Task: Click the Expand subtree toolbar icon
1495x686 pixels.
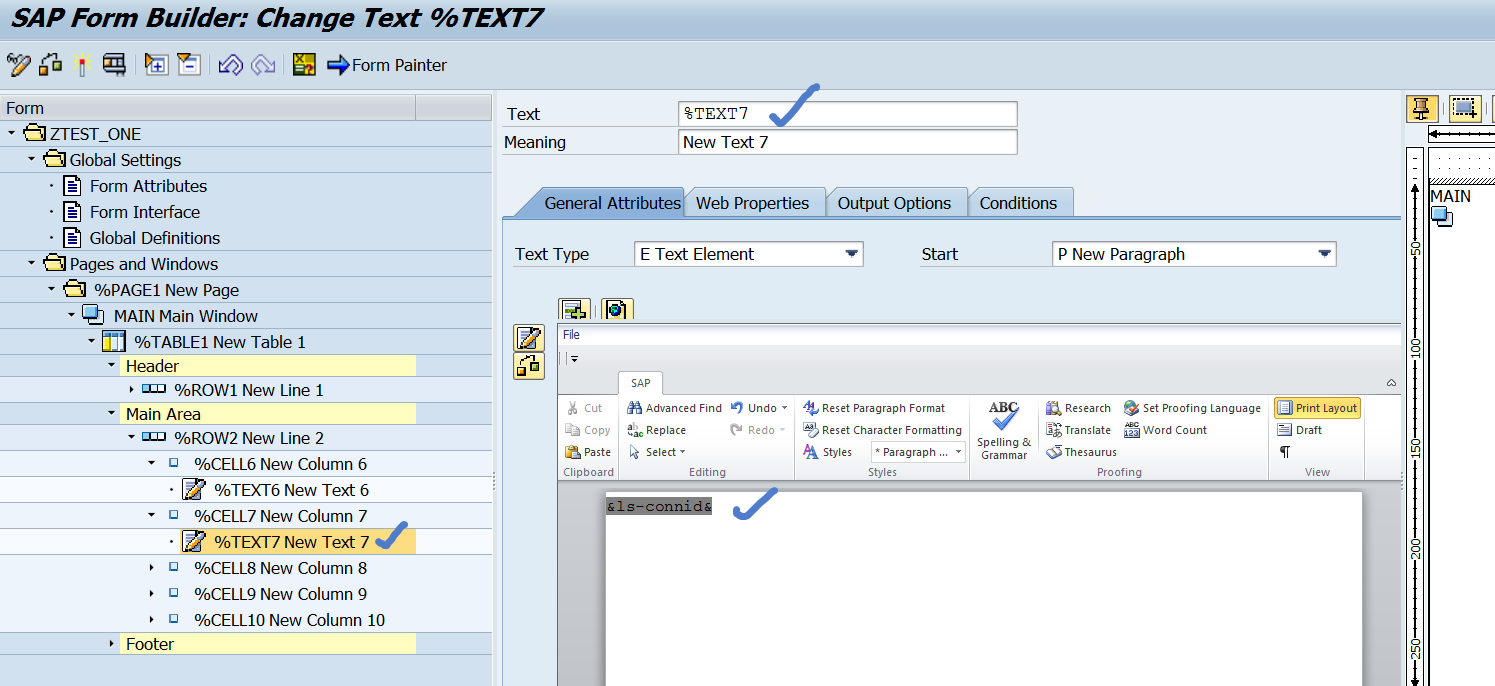Action: pyautogui.click(x=156, y=65)
